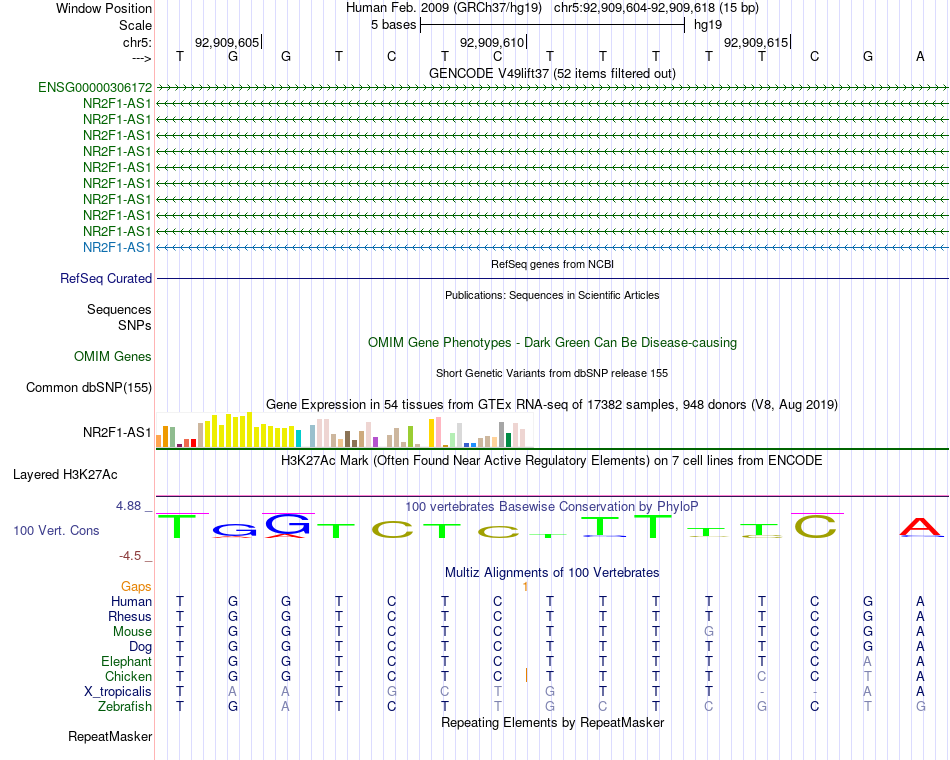The width and height of the screenshot is (950, 760).
Task: Open the 100 Vert. Cons label
Action: pyautogui.click(x=56, y=530)
